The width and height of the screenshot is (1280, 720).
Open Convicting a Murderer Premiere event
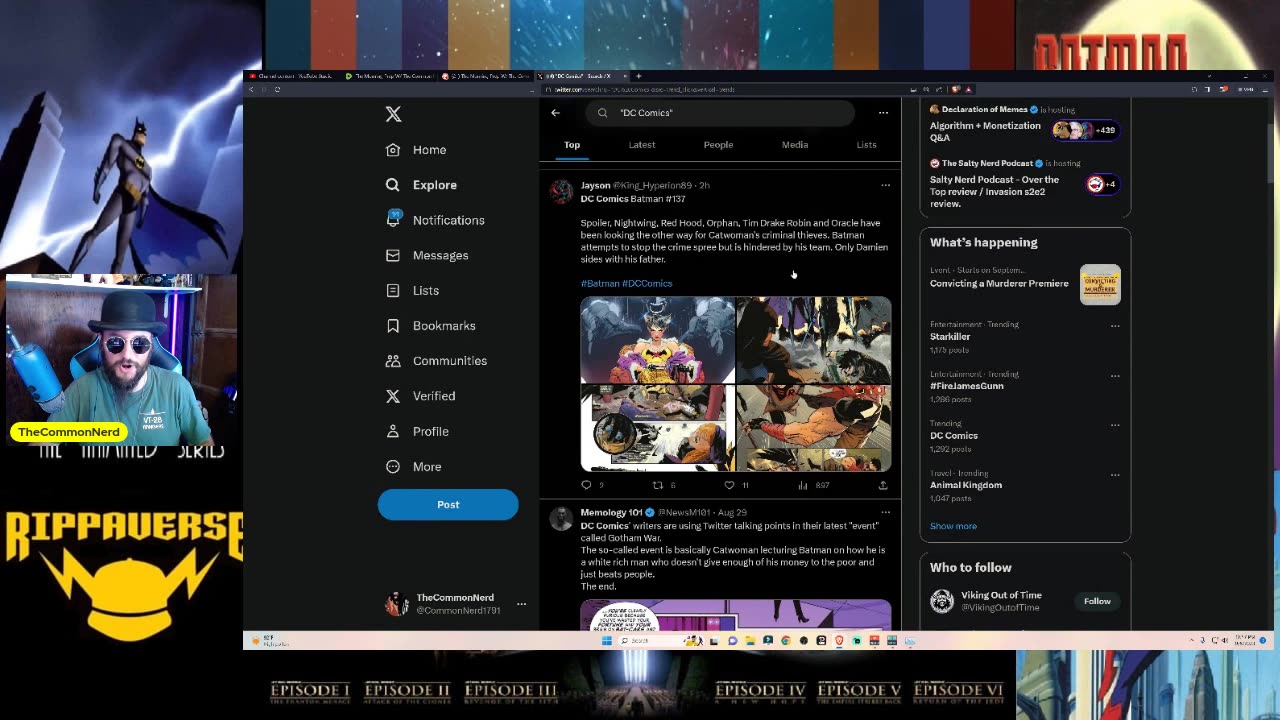(x=1025, y=284)
